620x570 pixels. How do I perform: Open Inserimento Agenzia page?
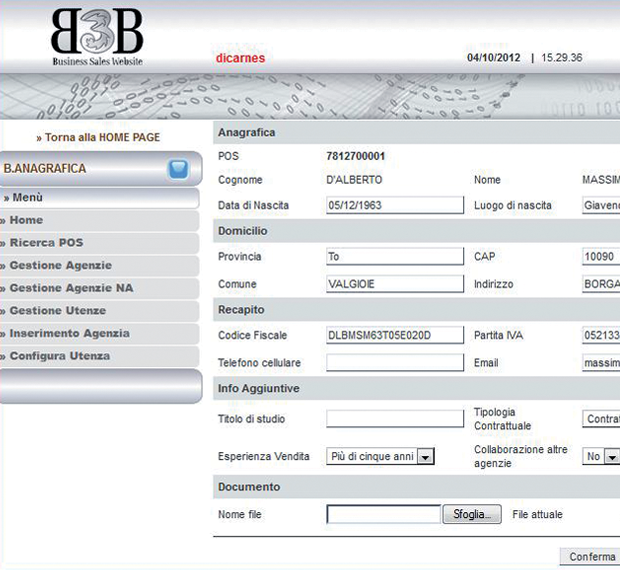[69, 333]
